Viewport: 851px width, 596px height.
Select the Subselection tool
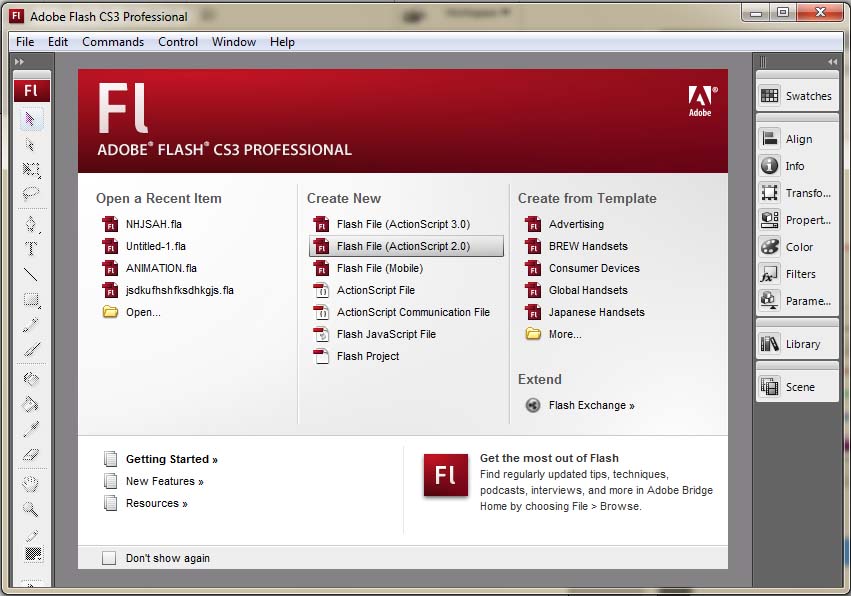point(30,144)
